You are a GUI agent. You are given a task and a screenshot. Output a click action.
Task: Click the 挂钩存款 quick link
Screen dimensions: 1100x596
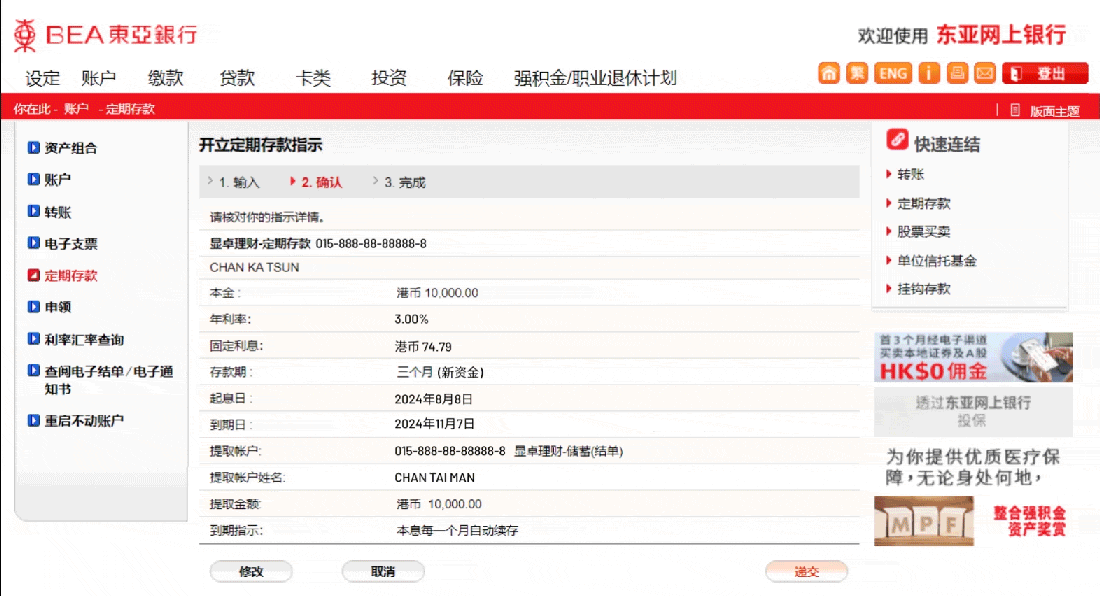point(923,289)
